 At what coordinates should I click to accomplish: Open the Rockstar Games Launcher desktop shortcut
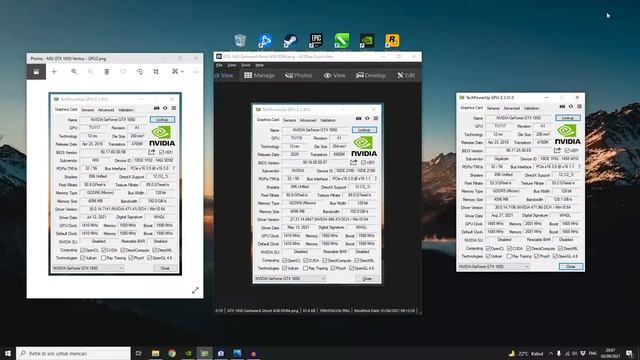coord(392,40)
